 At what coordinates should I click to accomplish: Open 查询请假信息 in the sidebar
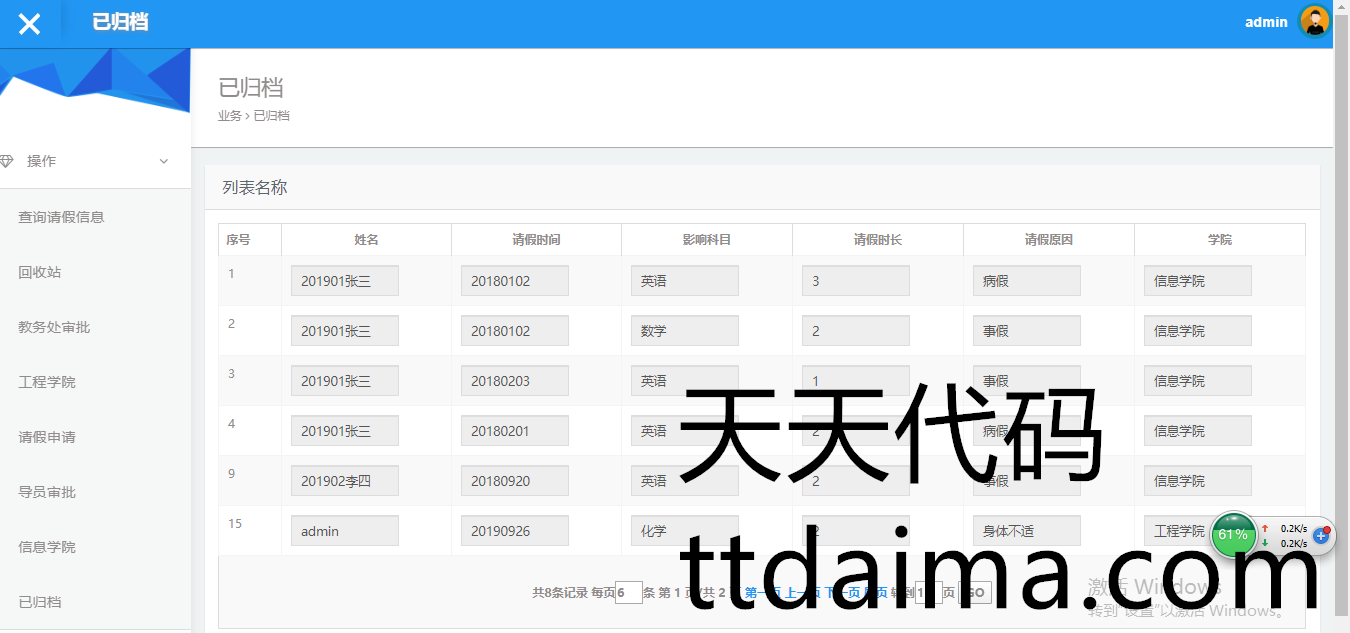click(61, 217)
